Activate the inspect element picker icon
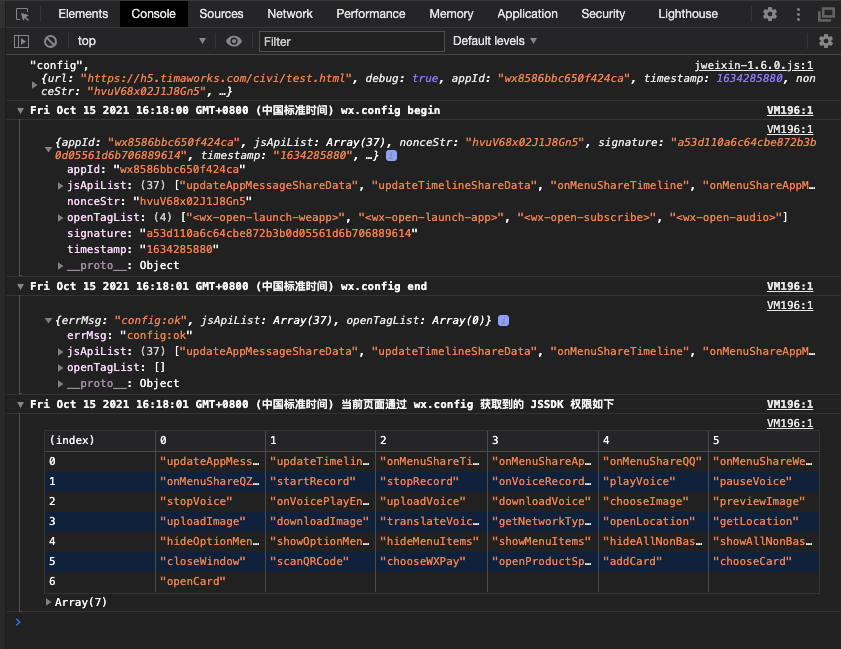This screenshot has width=841, height=649. (x=23, y=14)
